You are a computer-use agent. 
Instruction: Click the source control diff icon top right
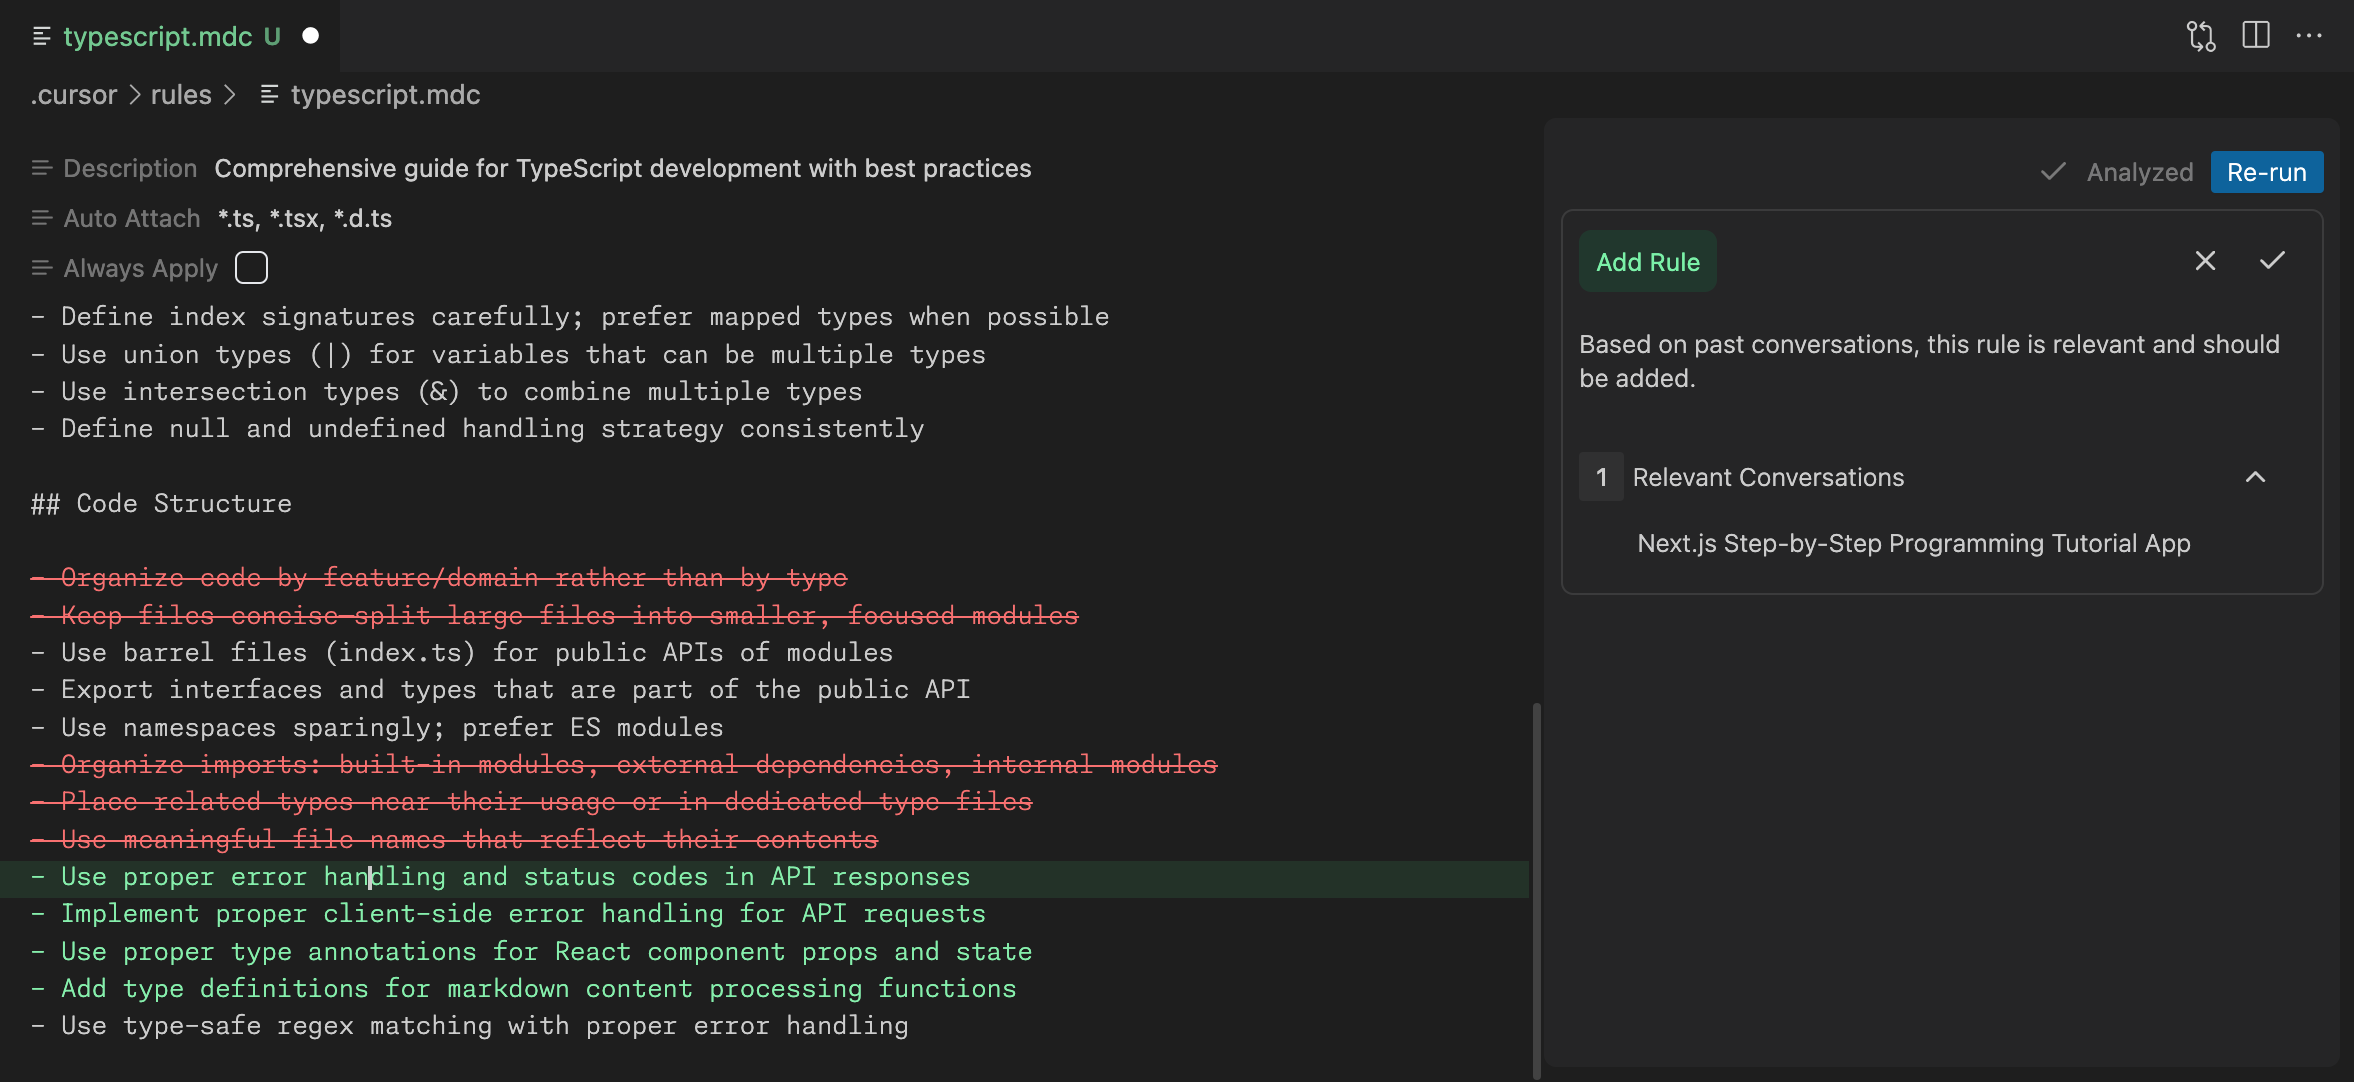coord(2201,36)
